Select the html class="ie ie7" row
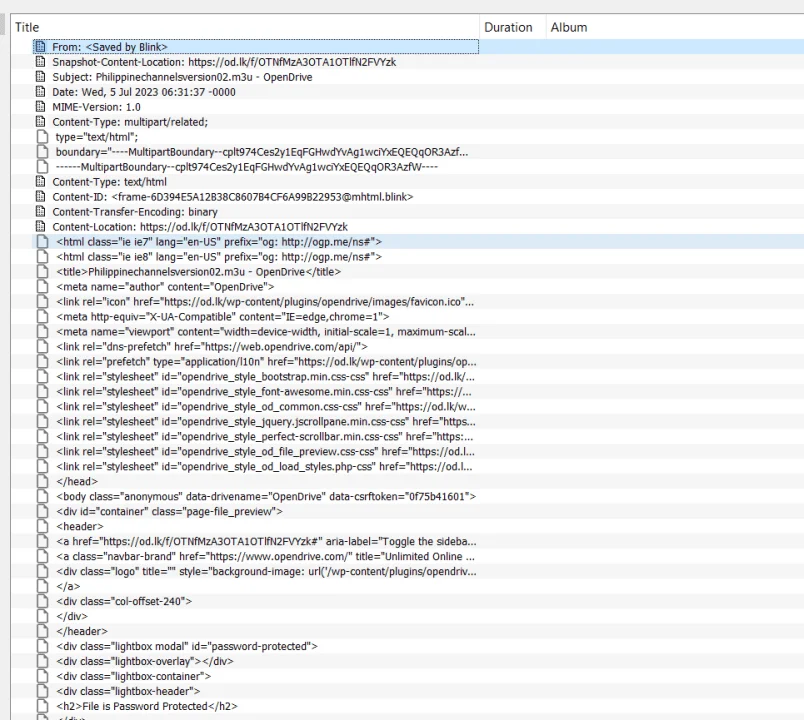Viewport: 804px width, 720px height. pyautogui.click(x=255, y=242)
